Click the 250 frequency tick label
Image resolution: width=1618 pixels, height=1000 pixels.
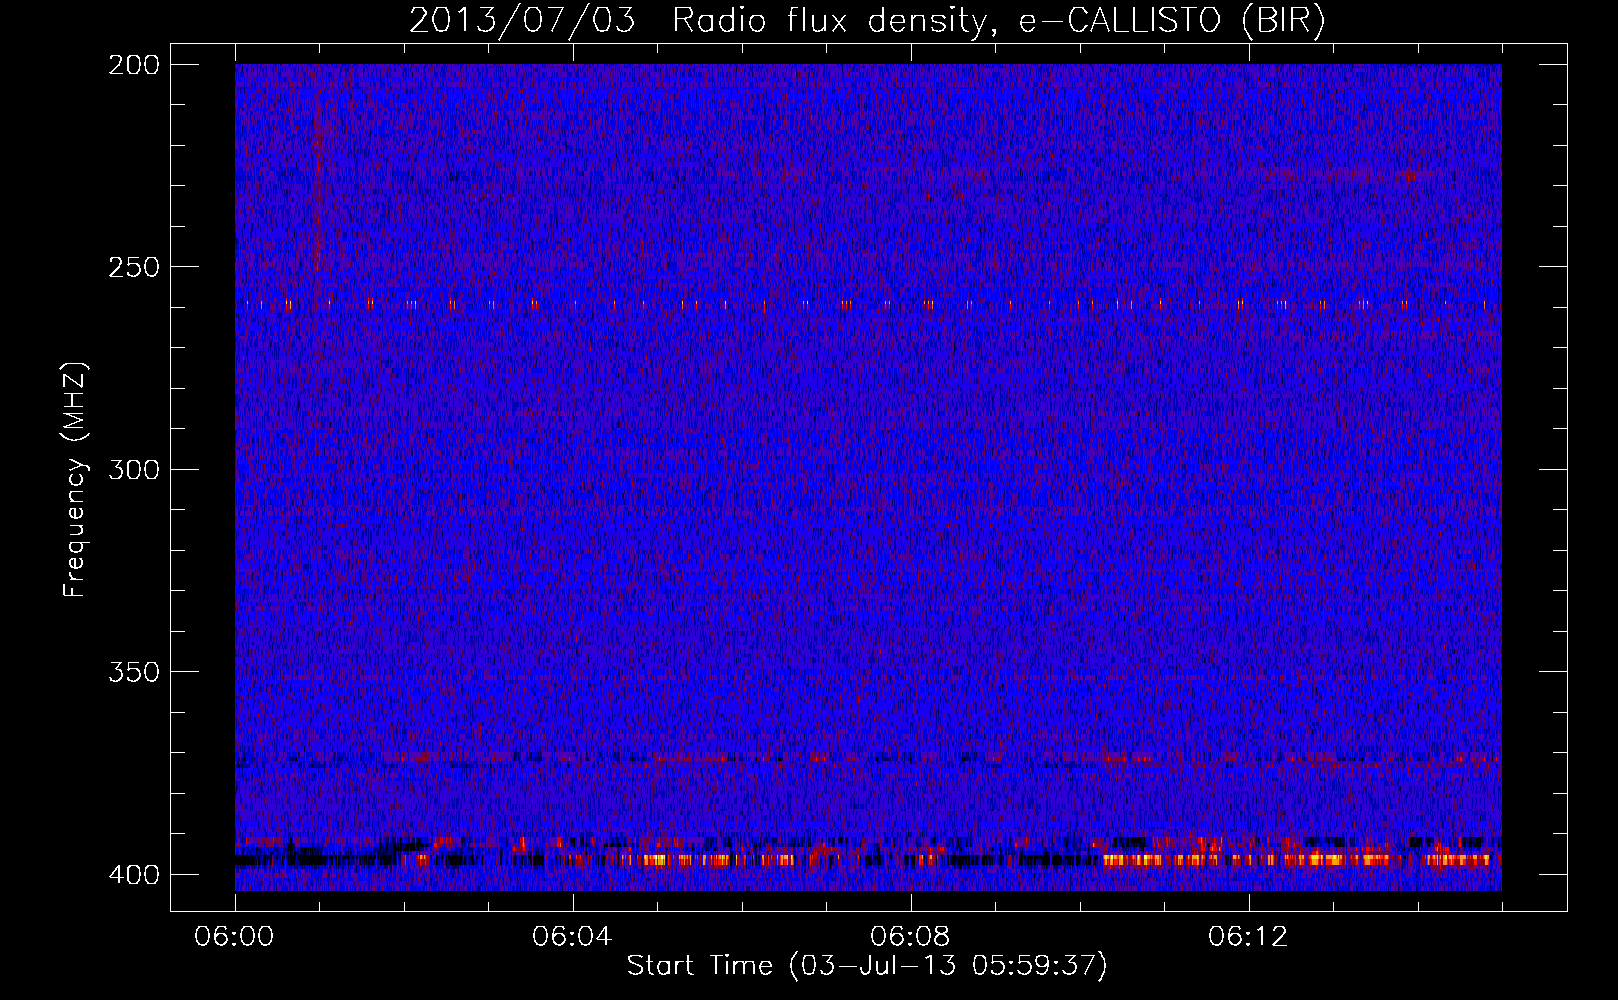coord(134,267)
